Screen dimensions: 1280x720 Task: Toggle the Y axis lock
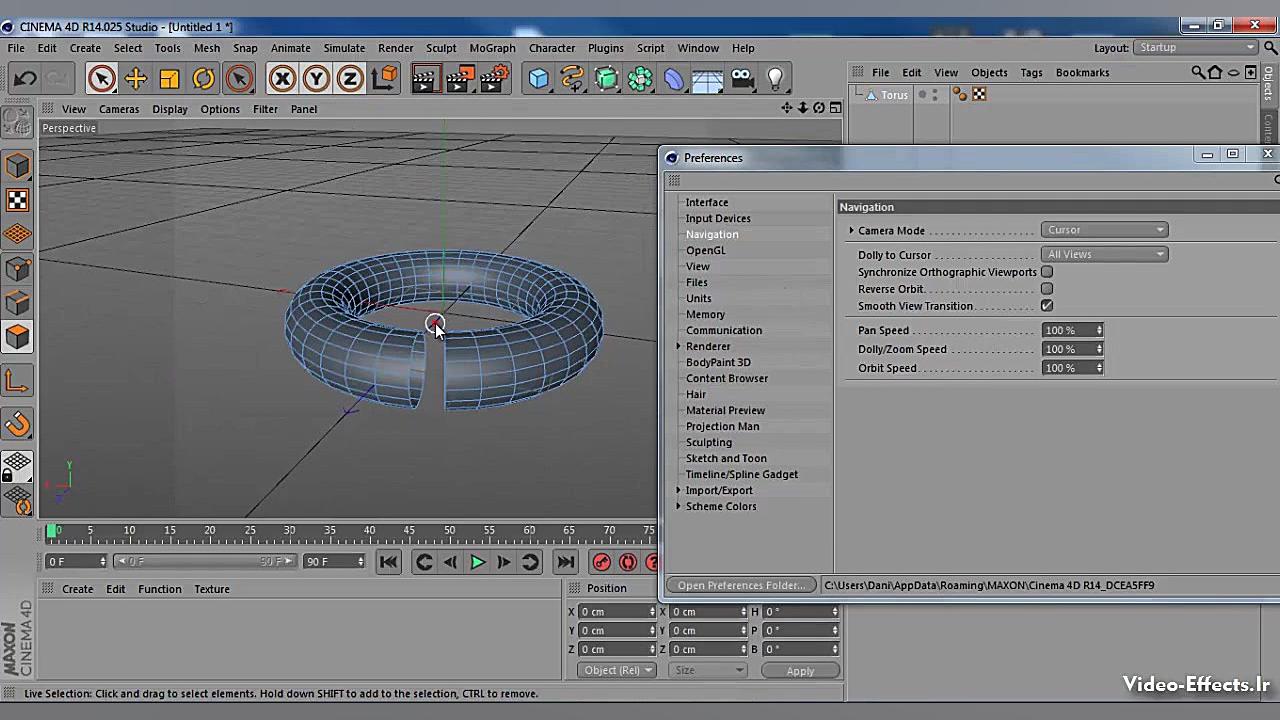(x=316, y=79)
